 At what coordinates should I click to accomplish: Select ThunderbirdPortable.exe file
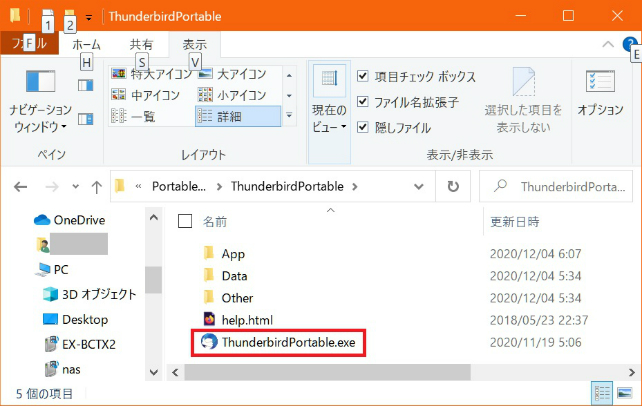point(278,343)
